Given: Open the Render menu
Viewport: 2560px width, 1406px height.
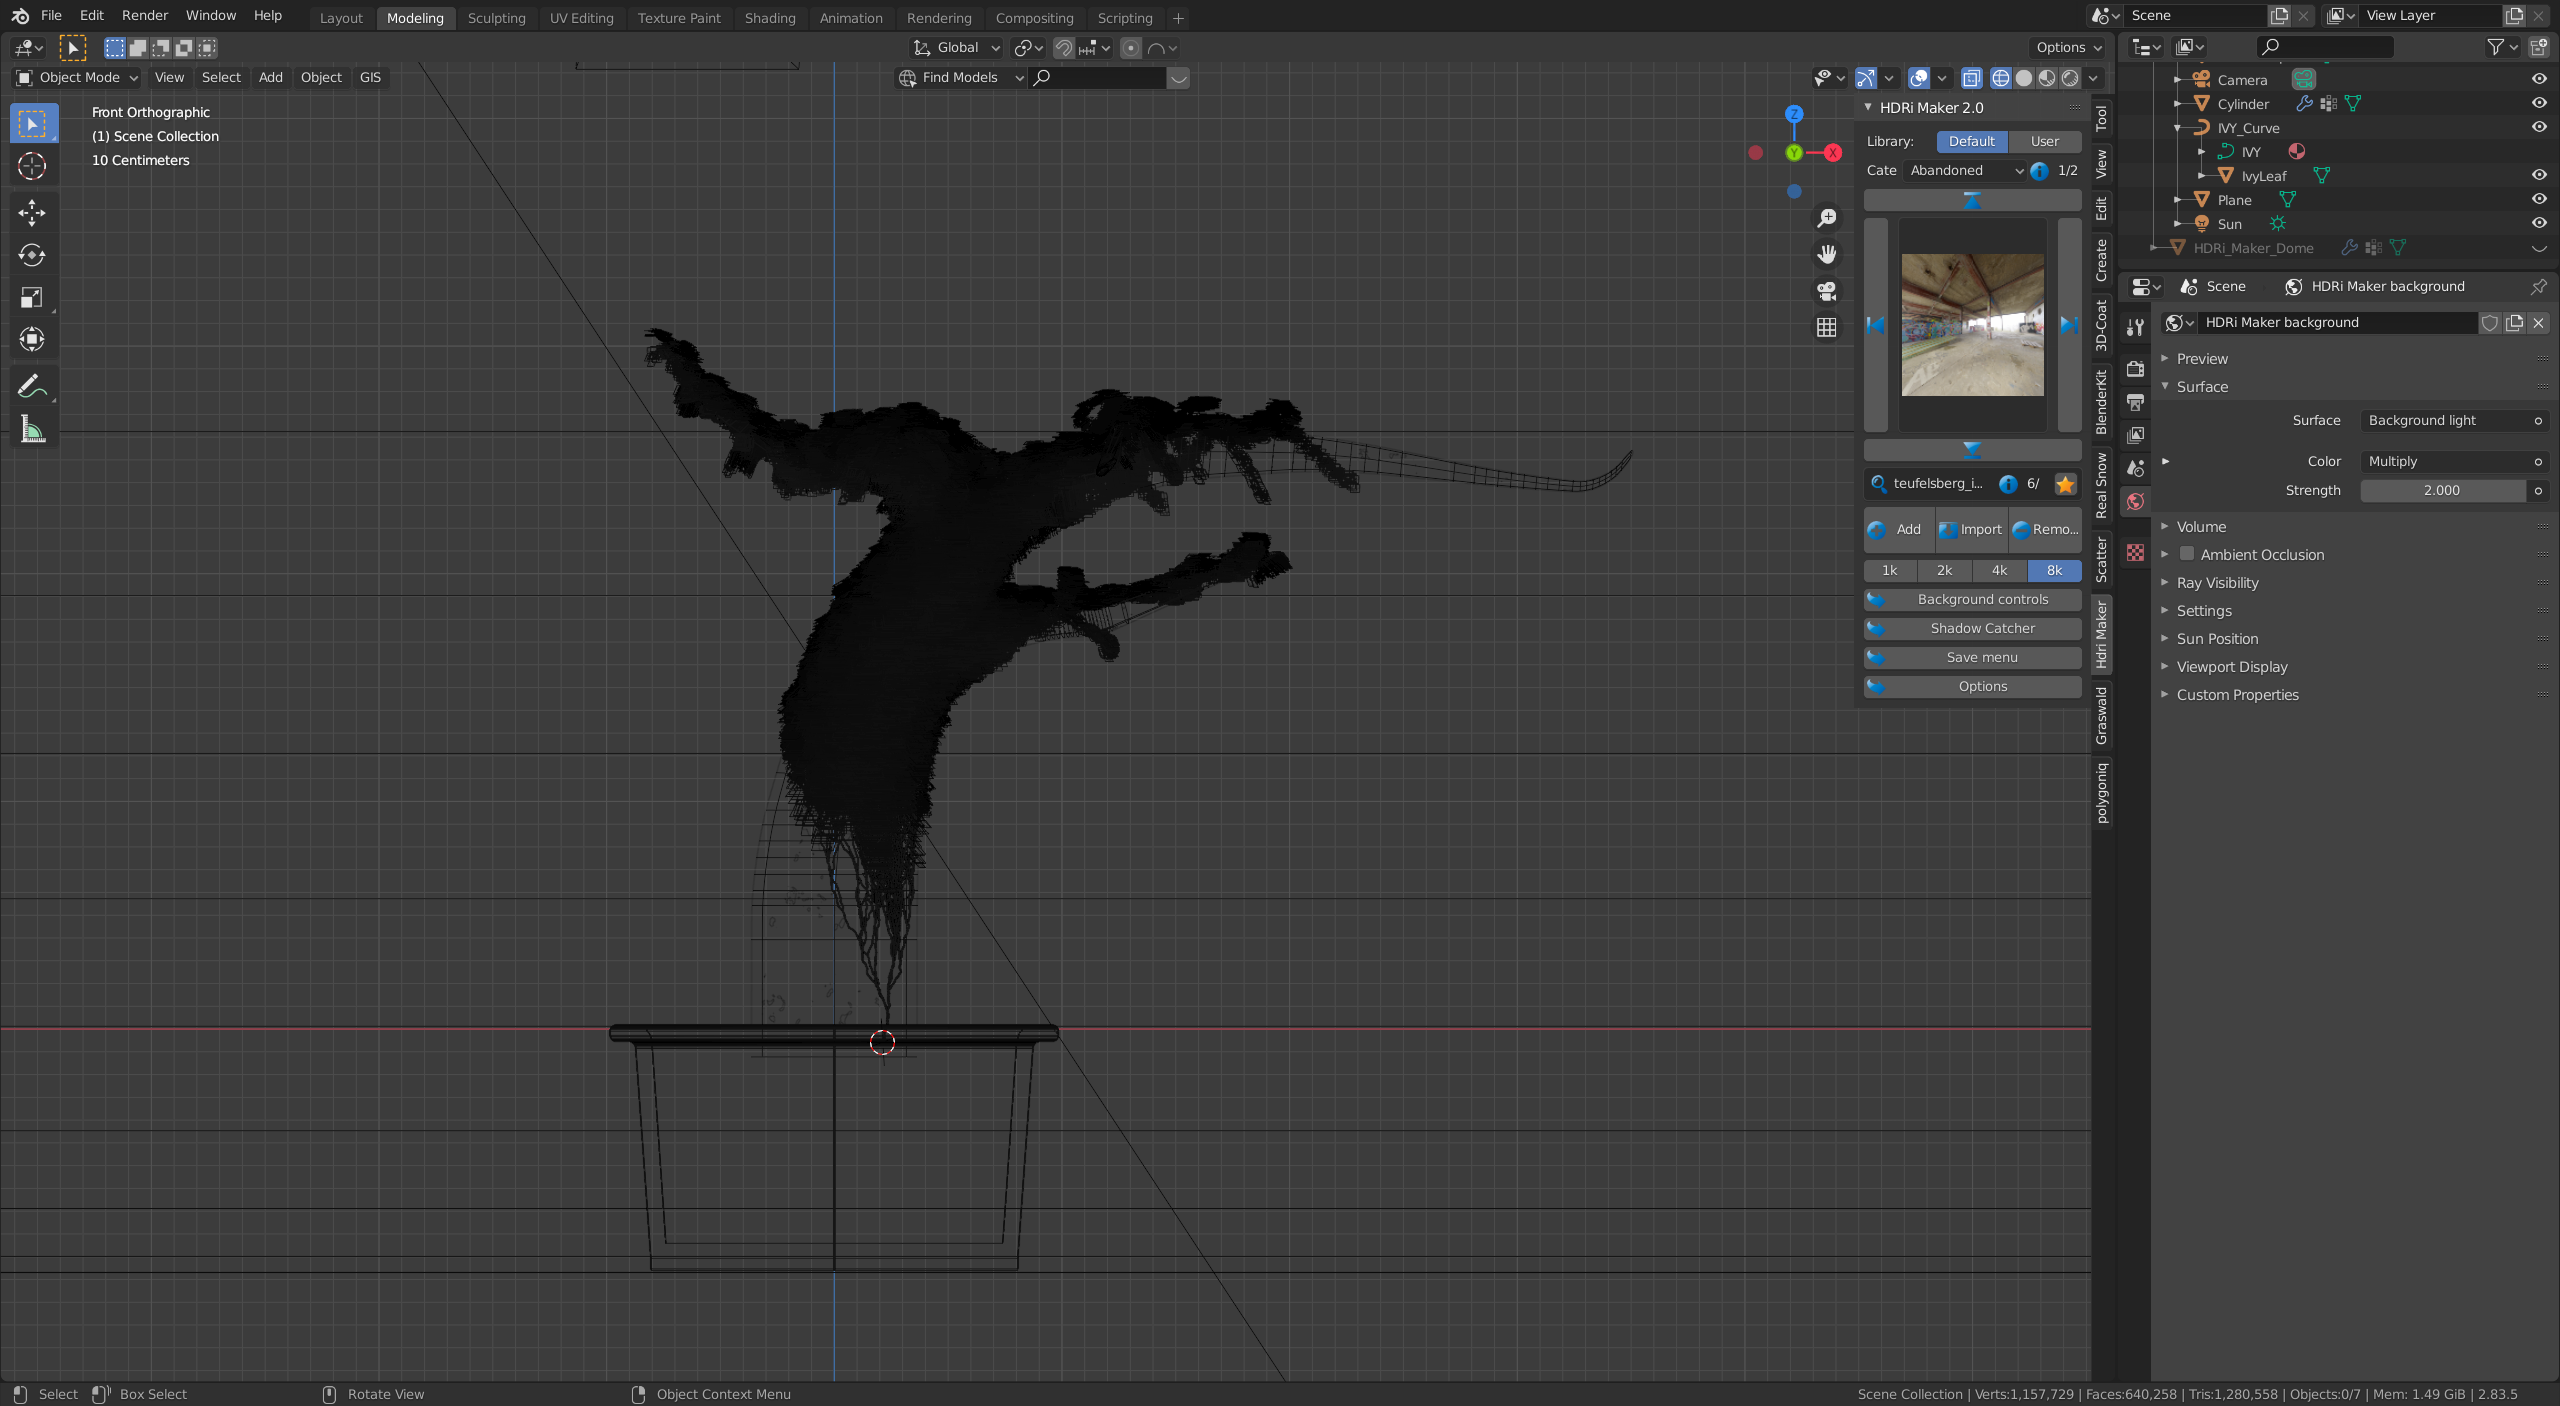Looking at the screenshot, I should click(x=144, y=15).
